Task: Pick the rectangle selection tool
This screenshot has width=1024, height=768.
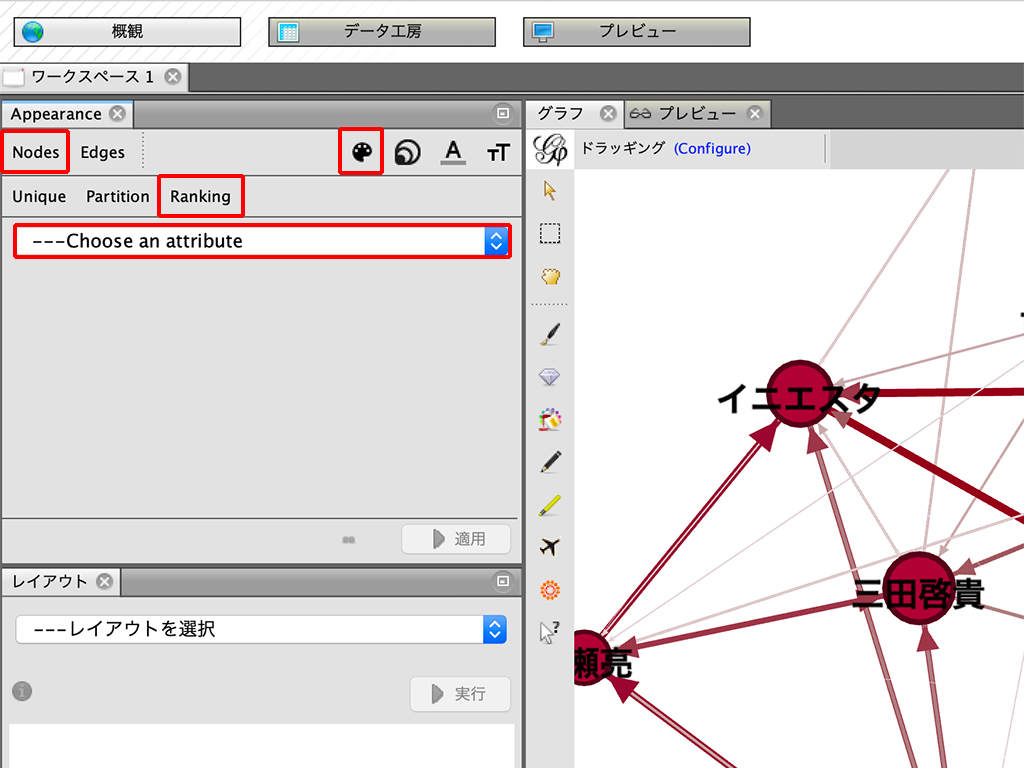Action: point(549,234)
